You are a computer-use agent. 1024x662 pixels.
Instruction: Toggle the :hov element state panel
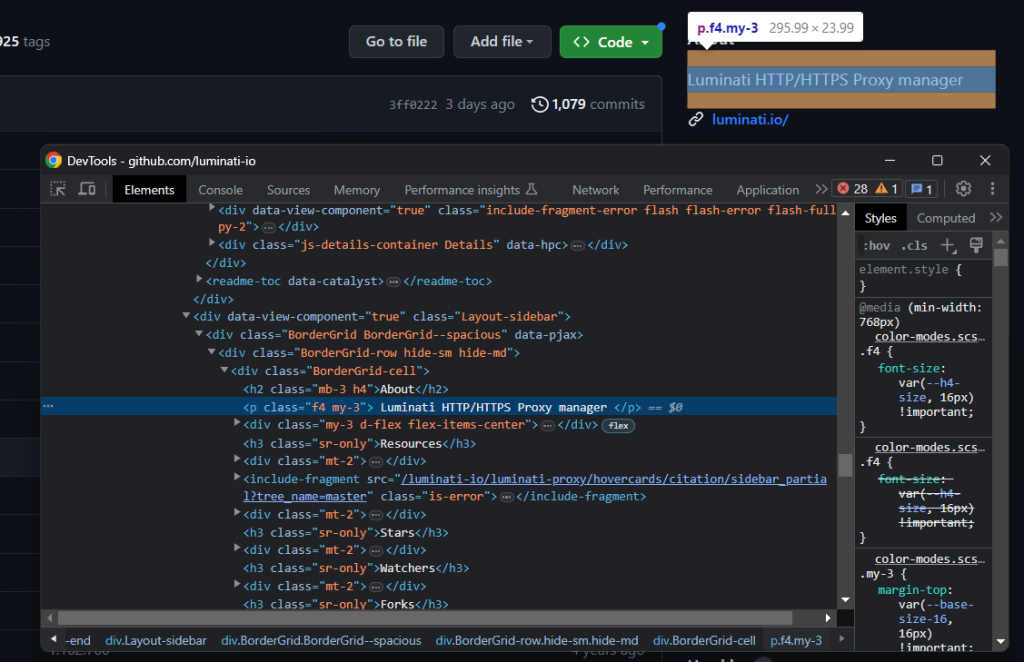pyautogui.click(x=877, y=246)
